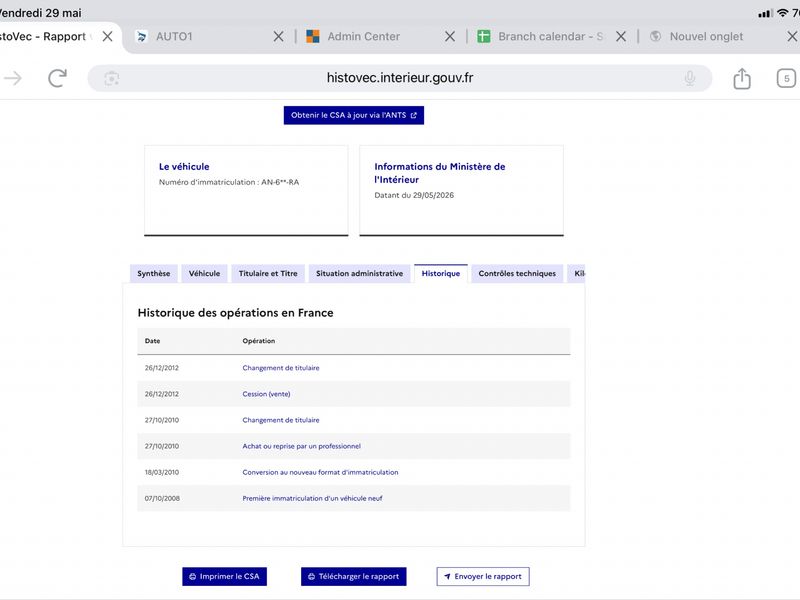This screenshot has width=800, height=600.
Task: Tap the microphone icon in address bar
Action: pyautogui.click(x=689, y=78)
